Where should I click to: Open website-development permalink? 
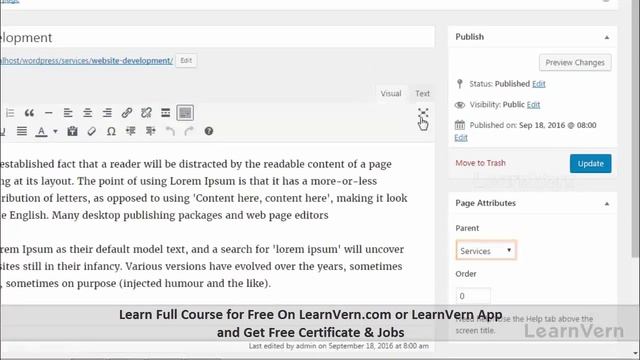tap(87, 61)
